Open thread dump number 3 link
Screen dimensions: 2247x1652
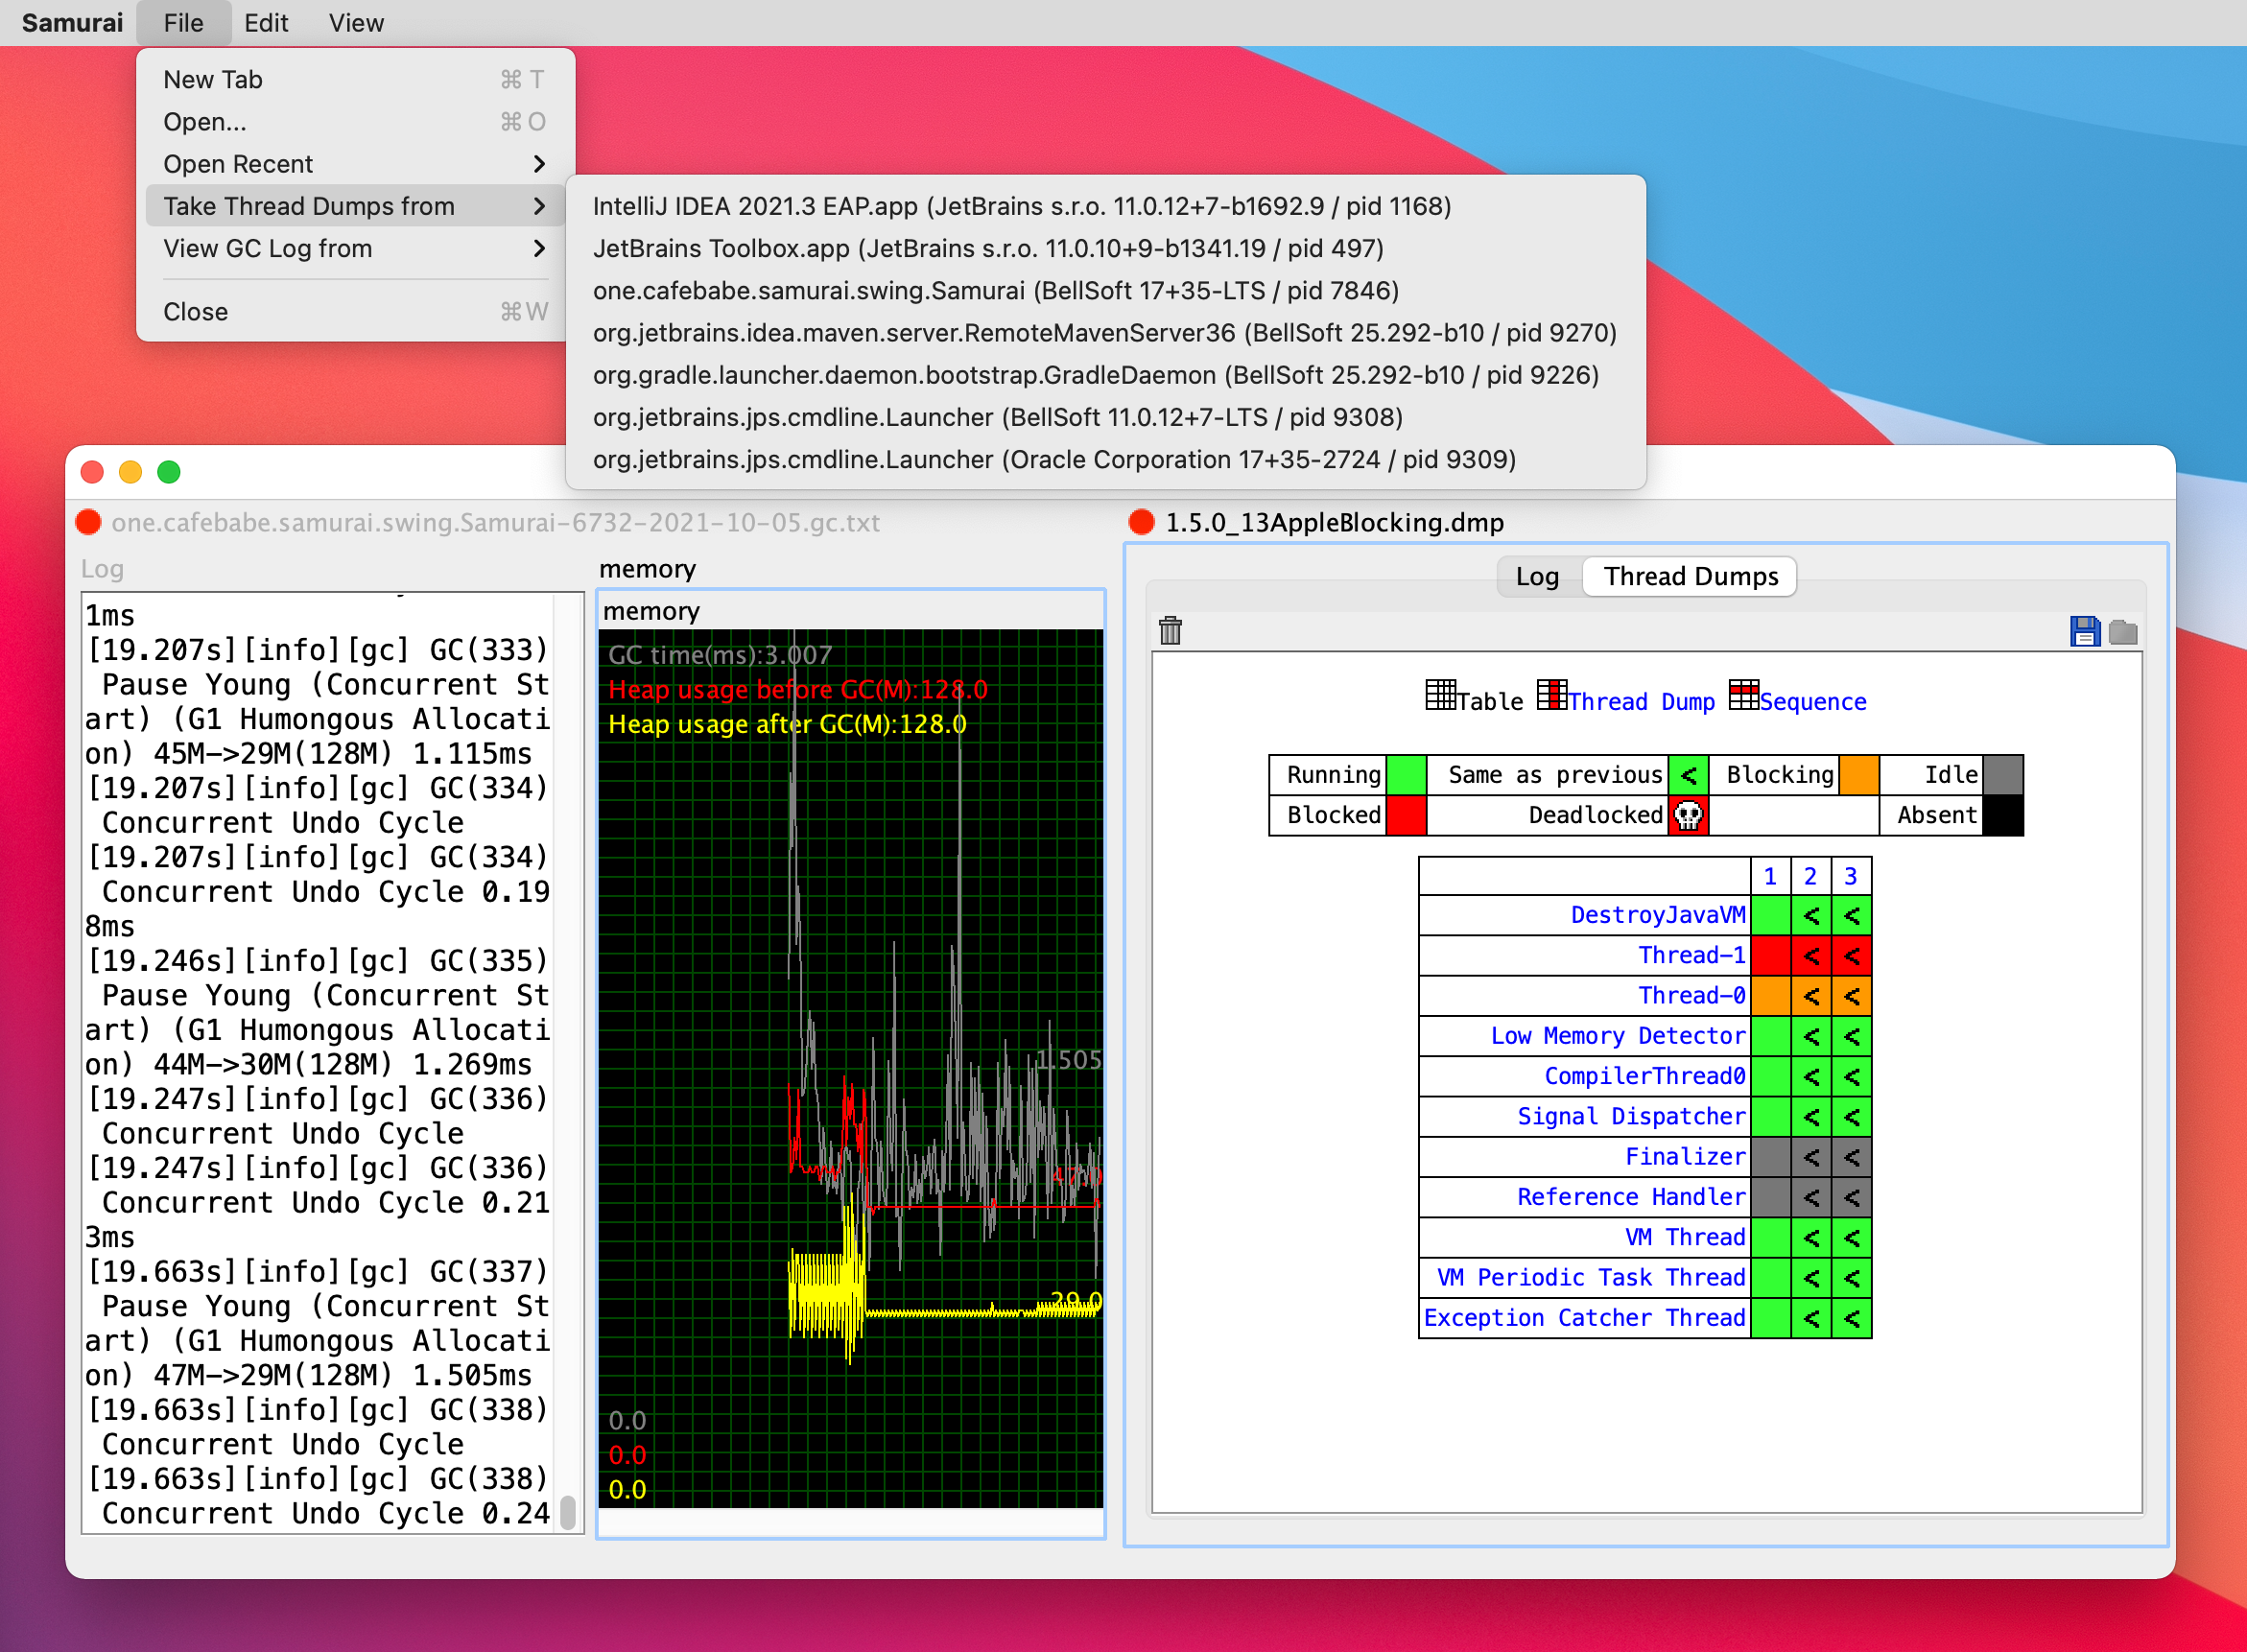point(1851,876)
